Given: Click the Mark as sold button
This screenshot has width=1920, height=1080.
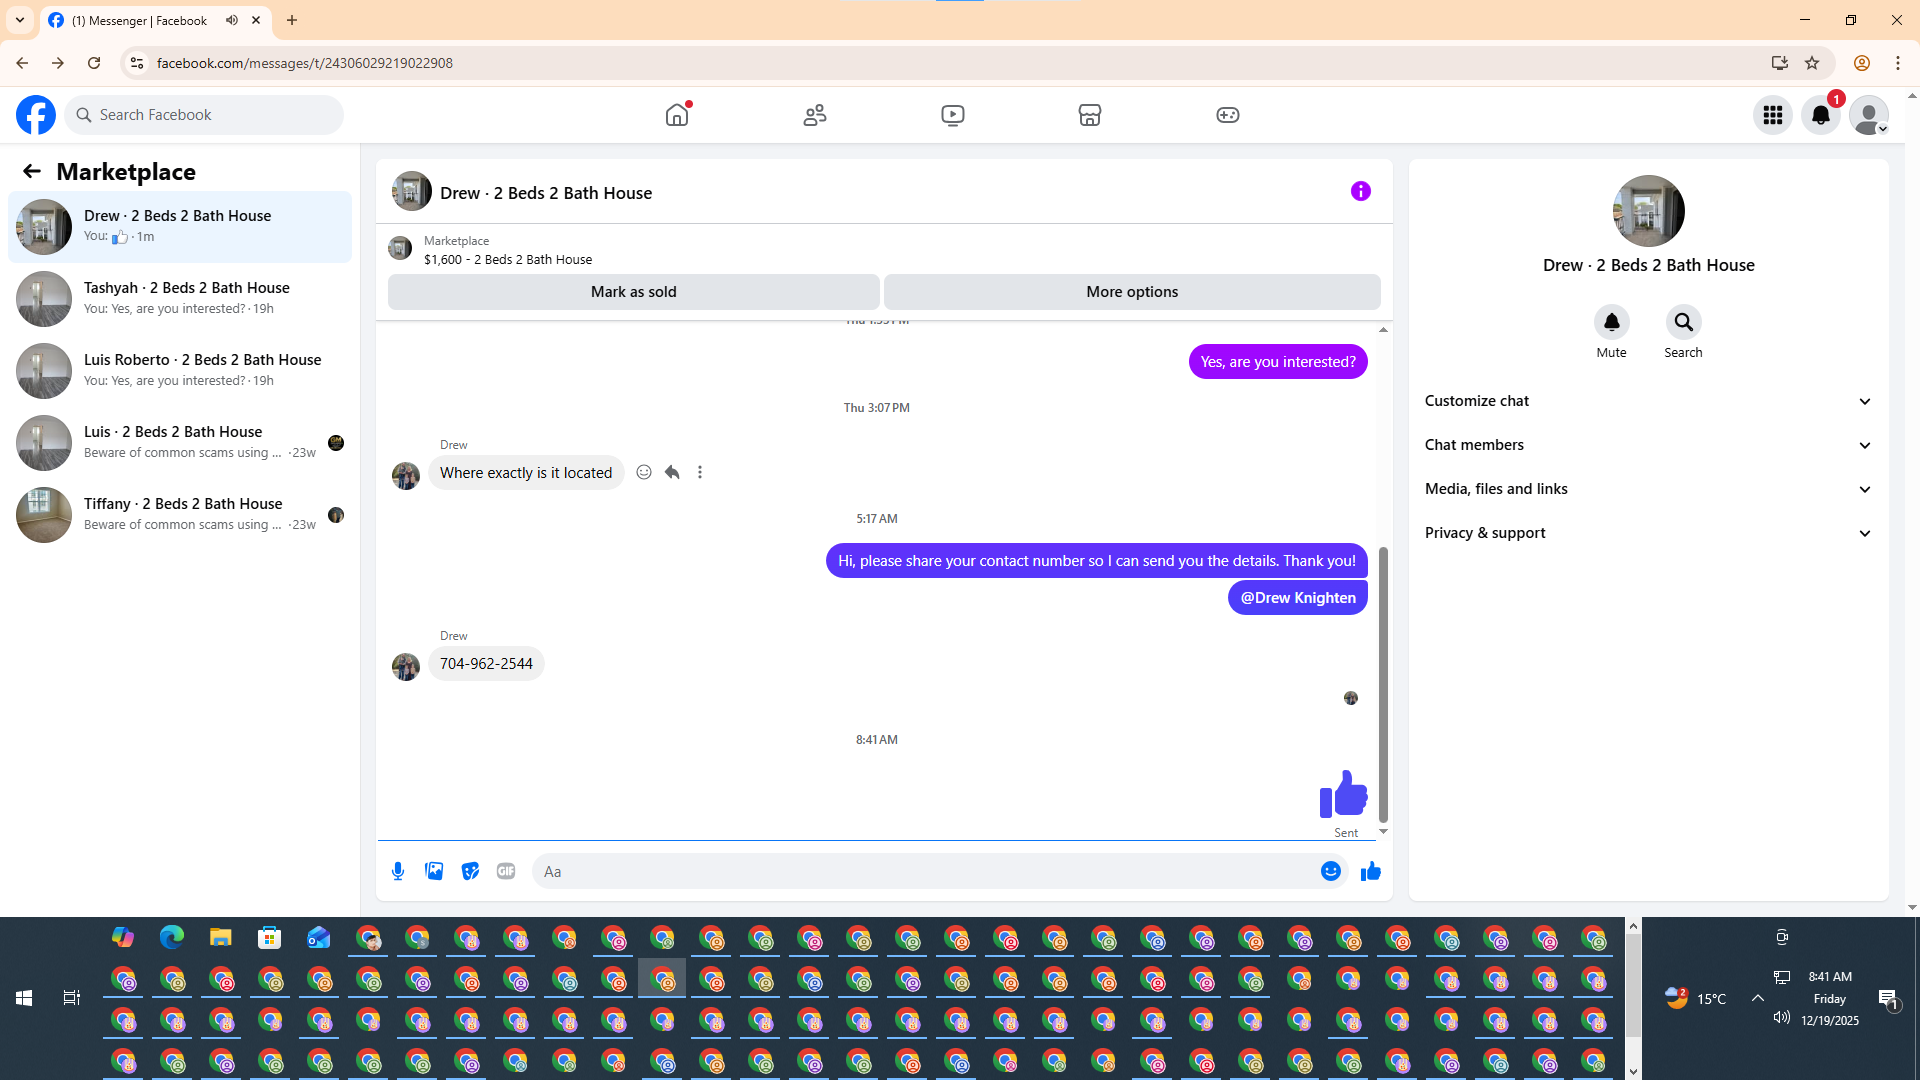Looking at the screenshot, I should click(633, 292).
